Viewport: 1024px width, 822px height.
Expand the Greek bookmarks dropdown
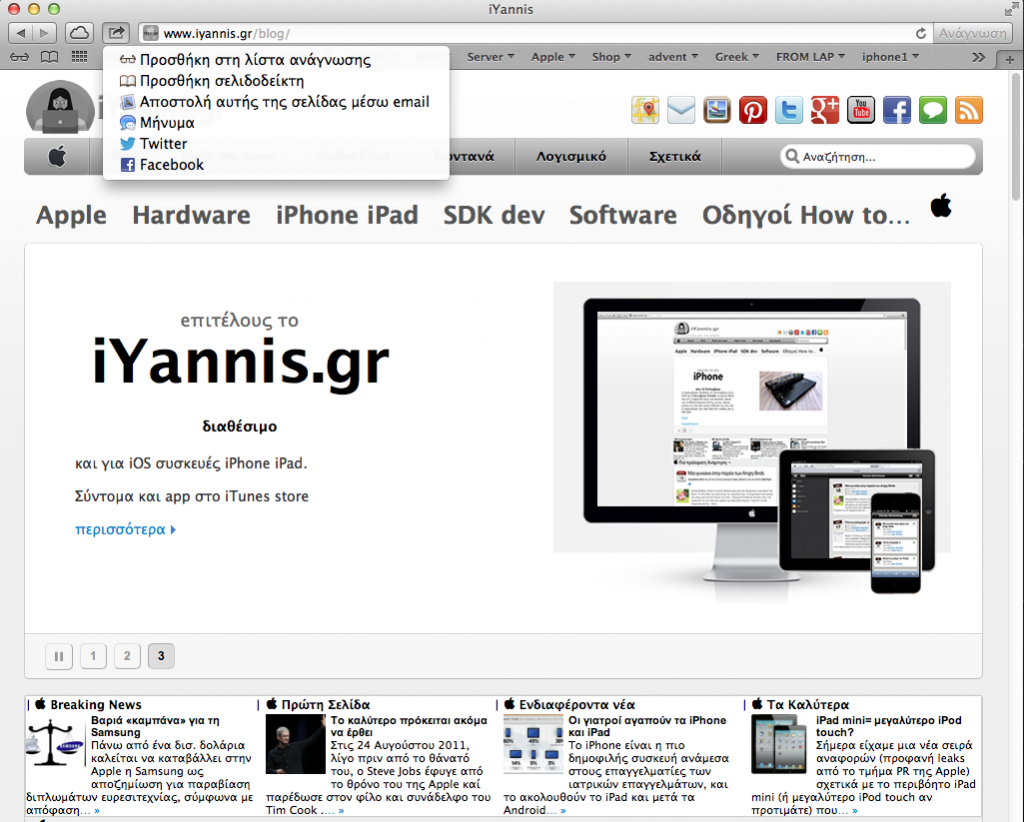click(x=737, y=57)
